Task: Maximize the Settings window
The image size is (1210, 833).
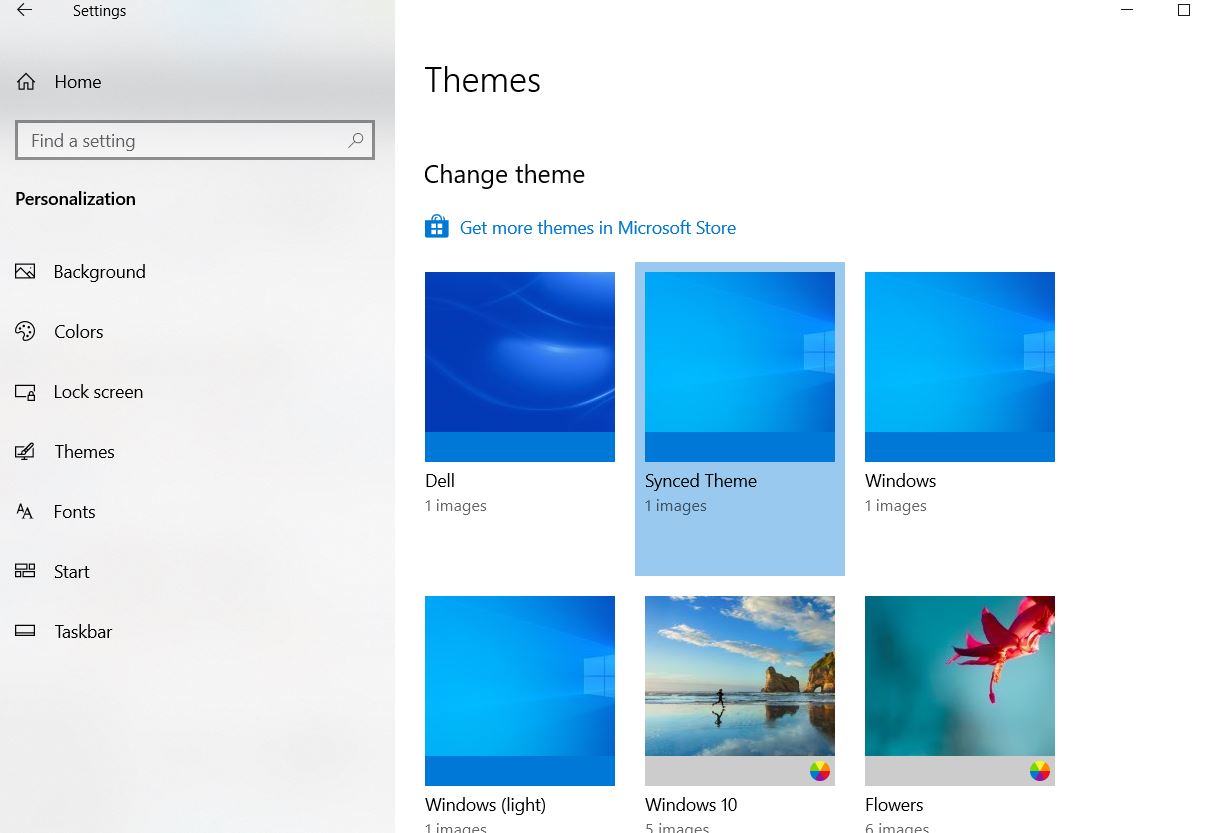Action: pyautogui.click(x=1184, y=11)
